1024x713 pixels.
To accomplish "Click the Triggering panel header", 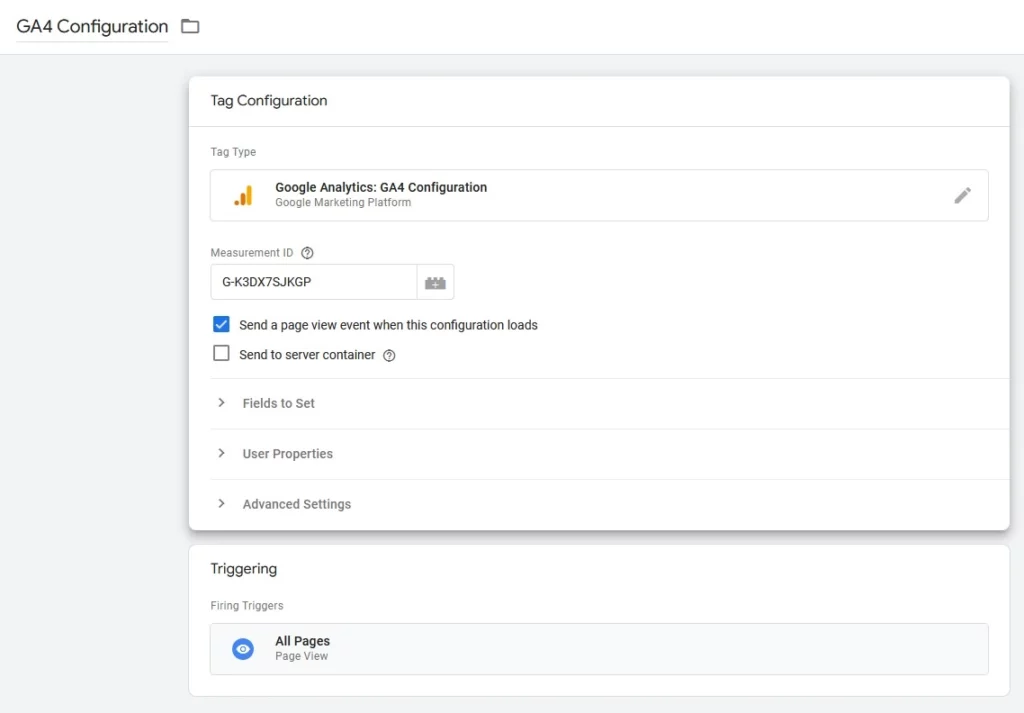I will point(244,568).
